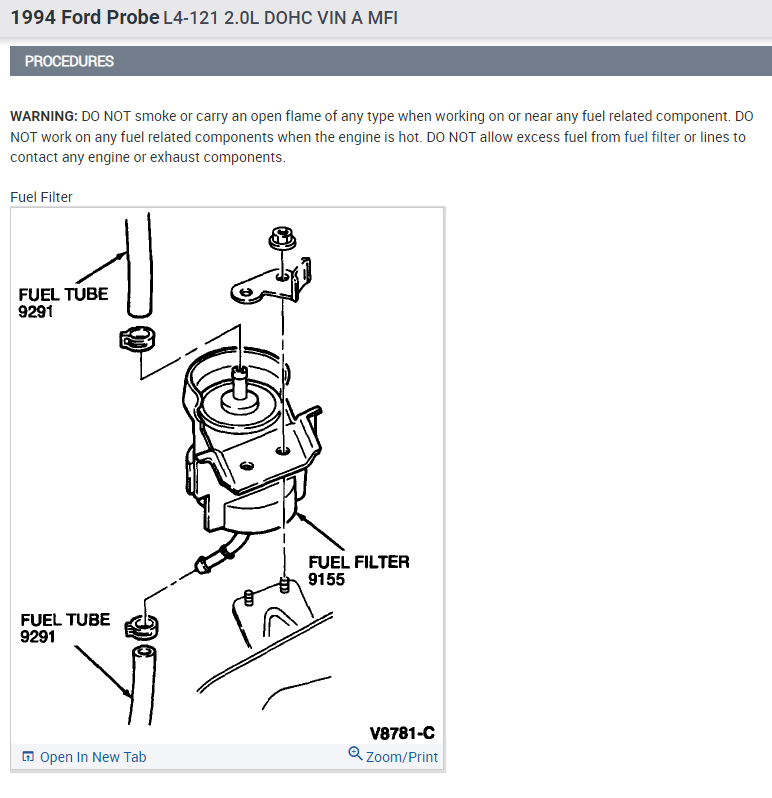Click the upper FUEL TUBE 9291 label
772x798 pixels.
(x=63, y=303)
